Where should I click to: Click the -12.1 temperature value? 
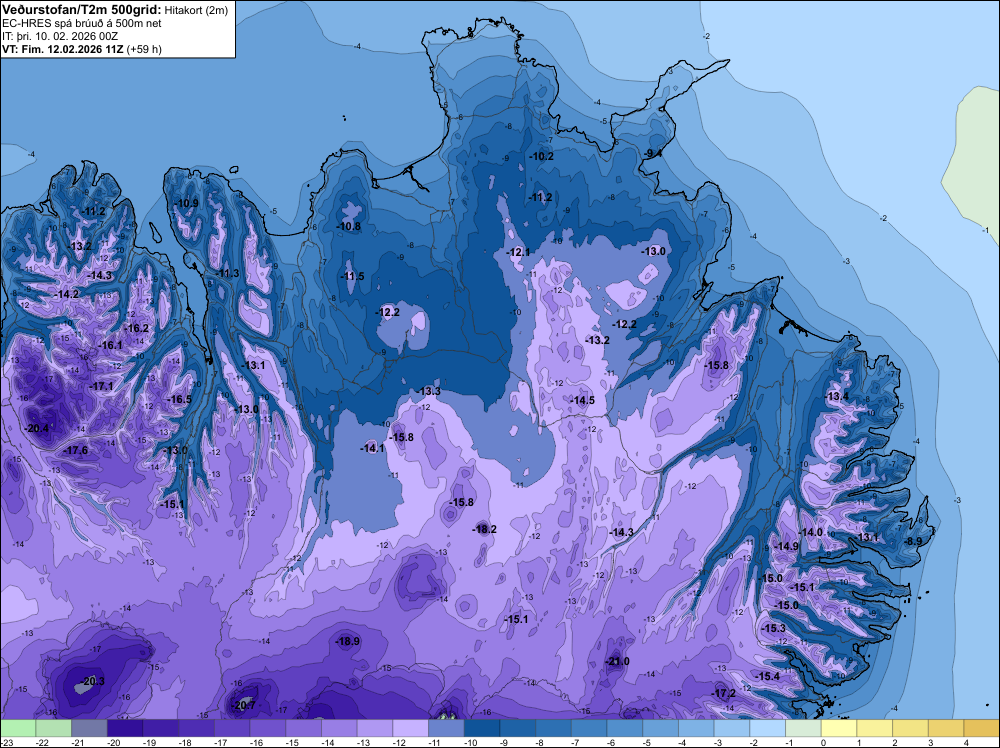[518, 253]
